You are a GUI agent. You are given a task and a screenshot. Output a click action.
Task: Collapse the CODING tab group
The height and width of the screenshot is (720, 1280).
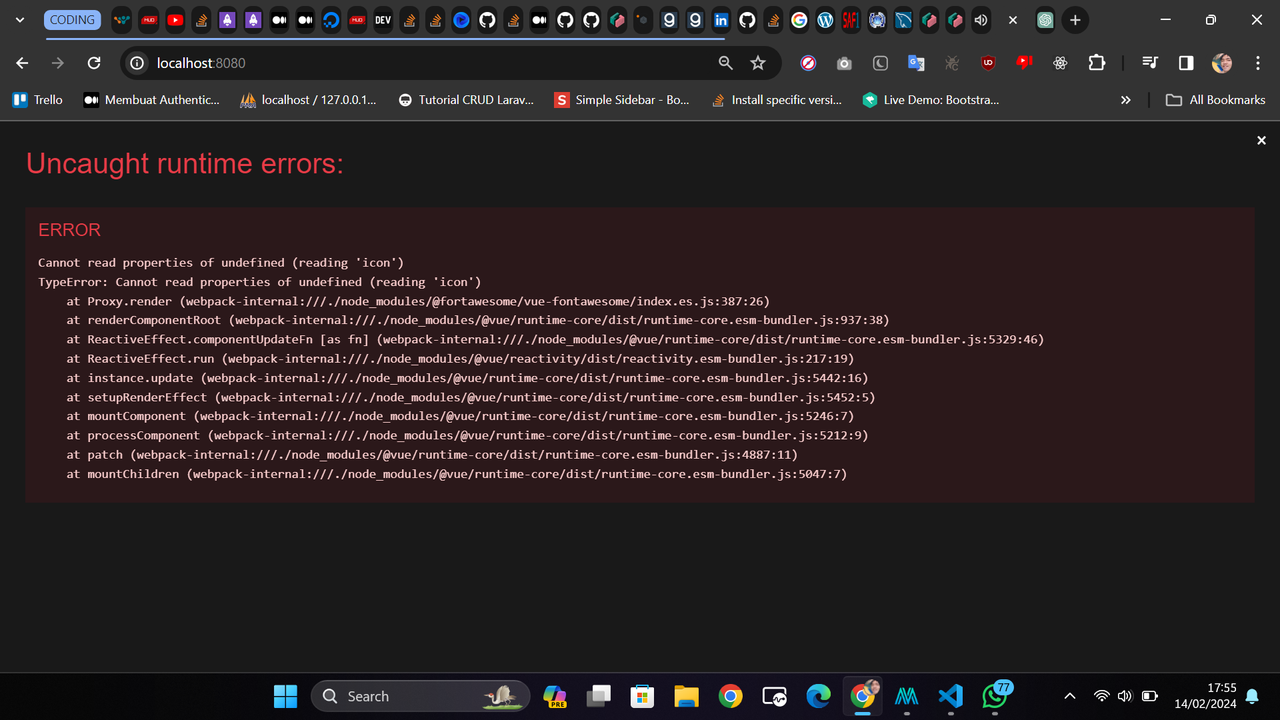(72, 20)
